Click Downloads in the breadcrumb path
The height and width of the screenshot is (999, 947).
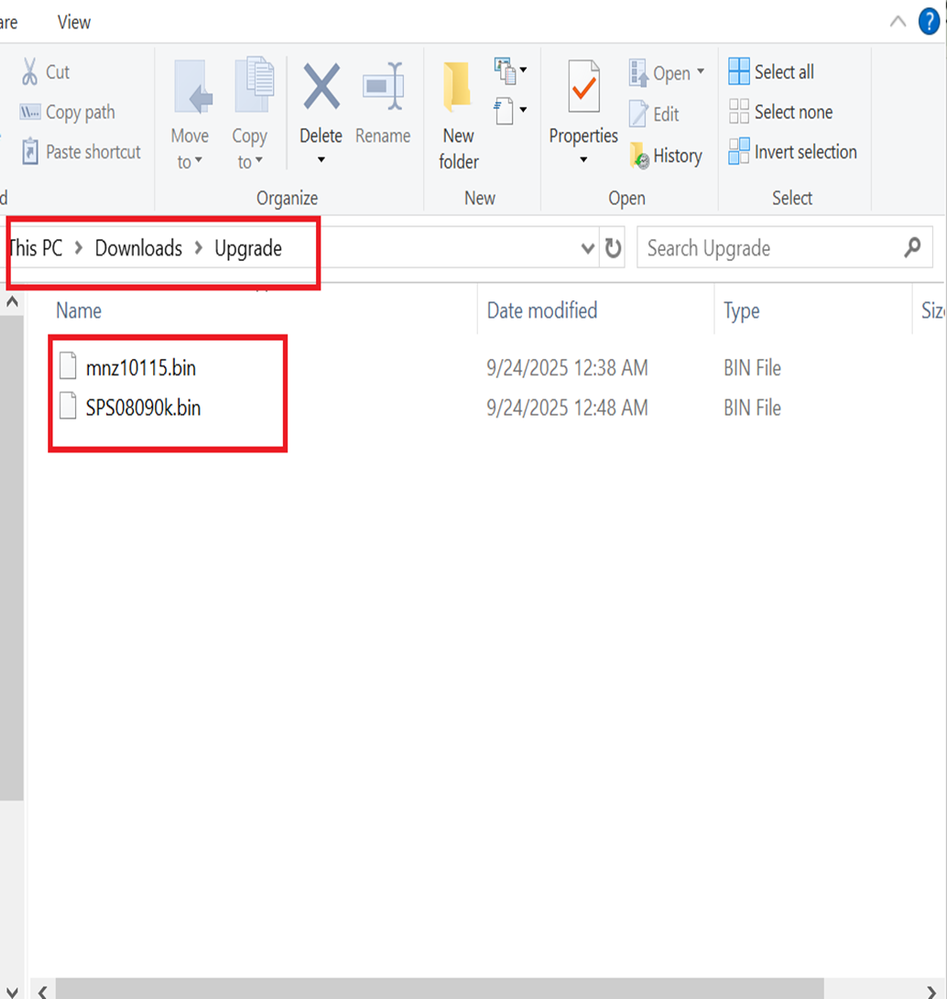(138, 248)
